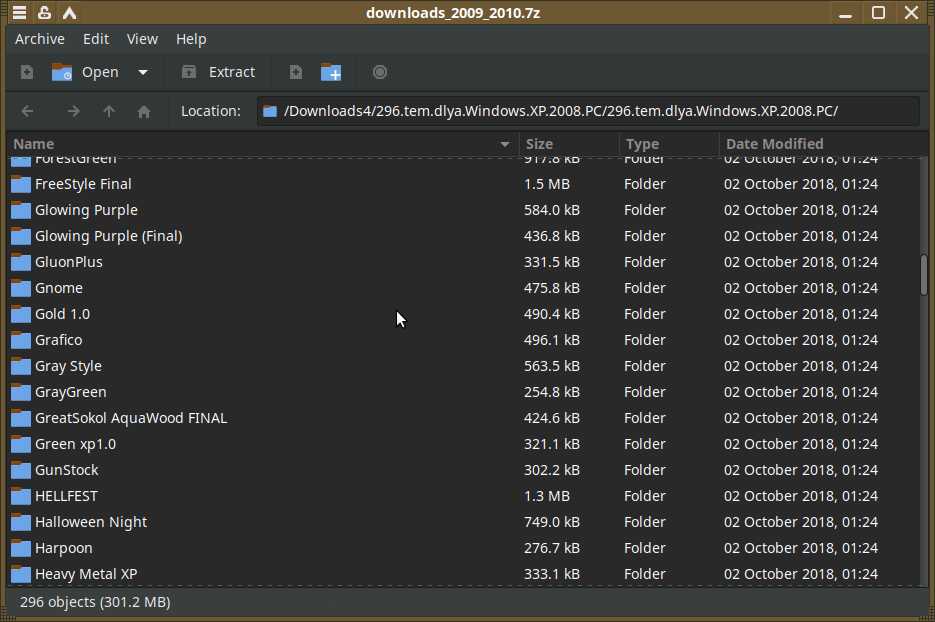Go up one level arrow
935x622 pixels.
109,111
